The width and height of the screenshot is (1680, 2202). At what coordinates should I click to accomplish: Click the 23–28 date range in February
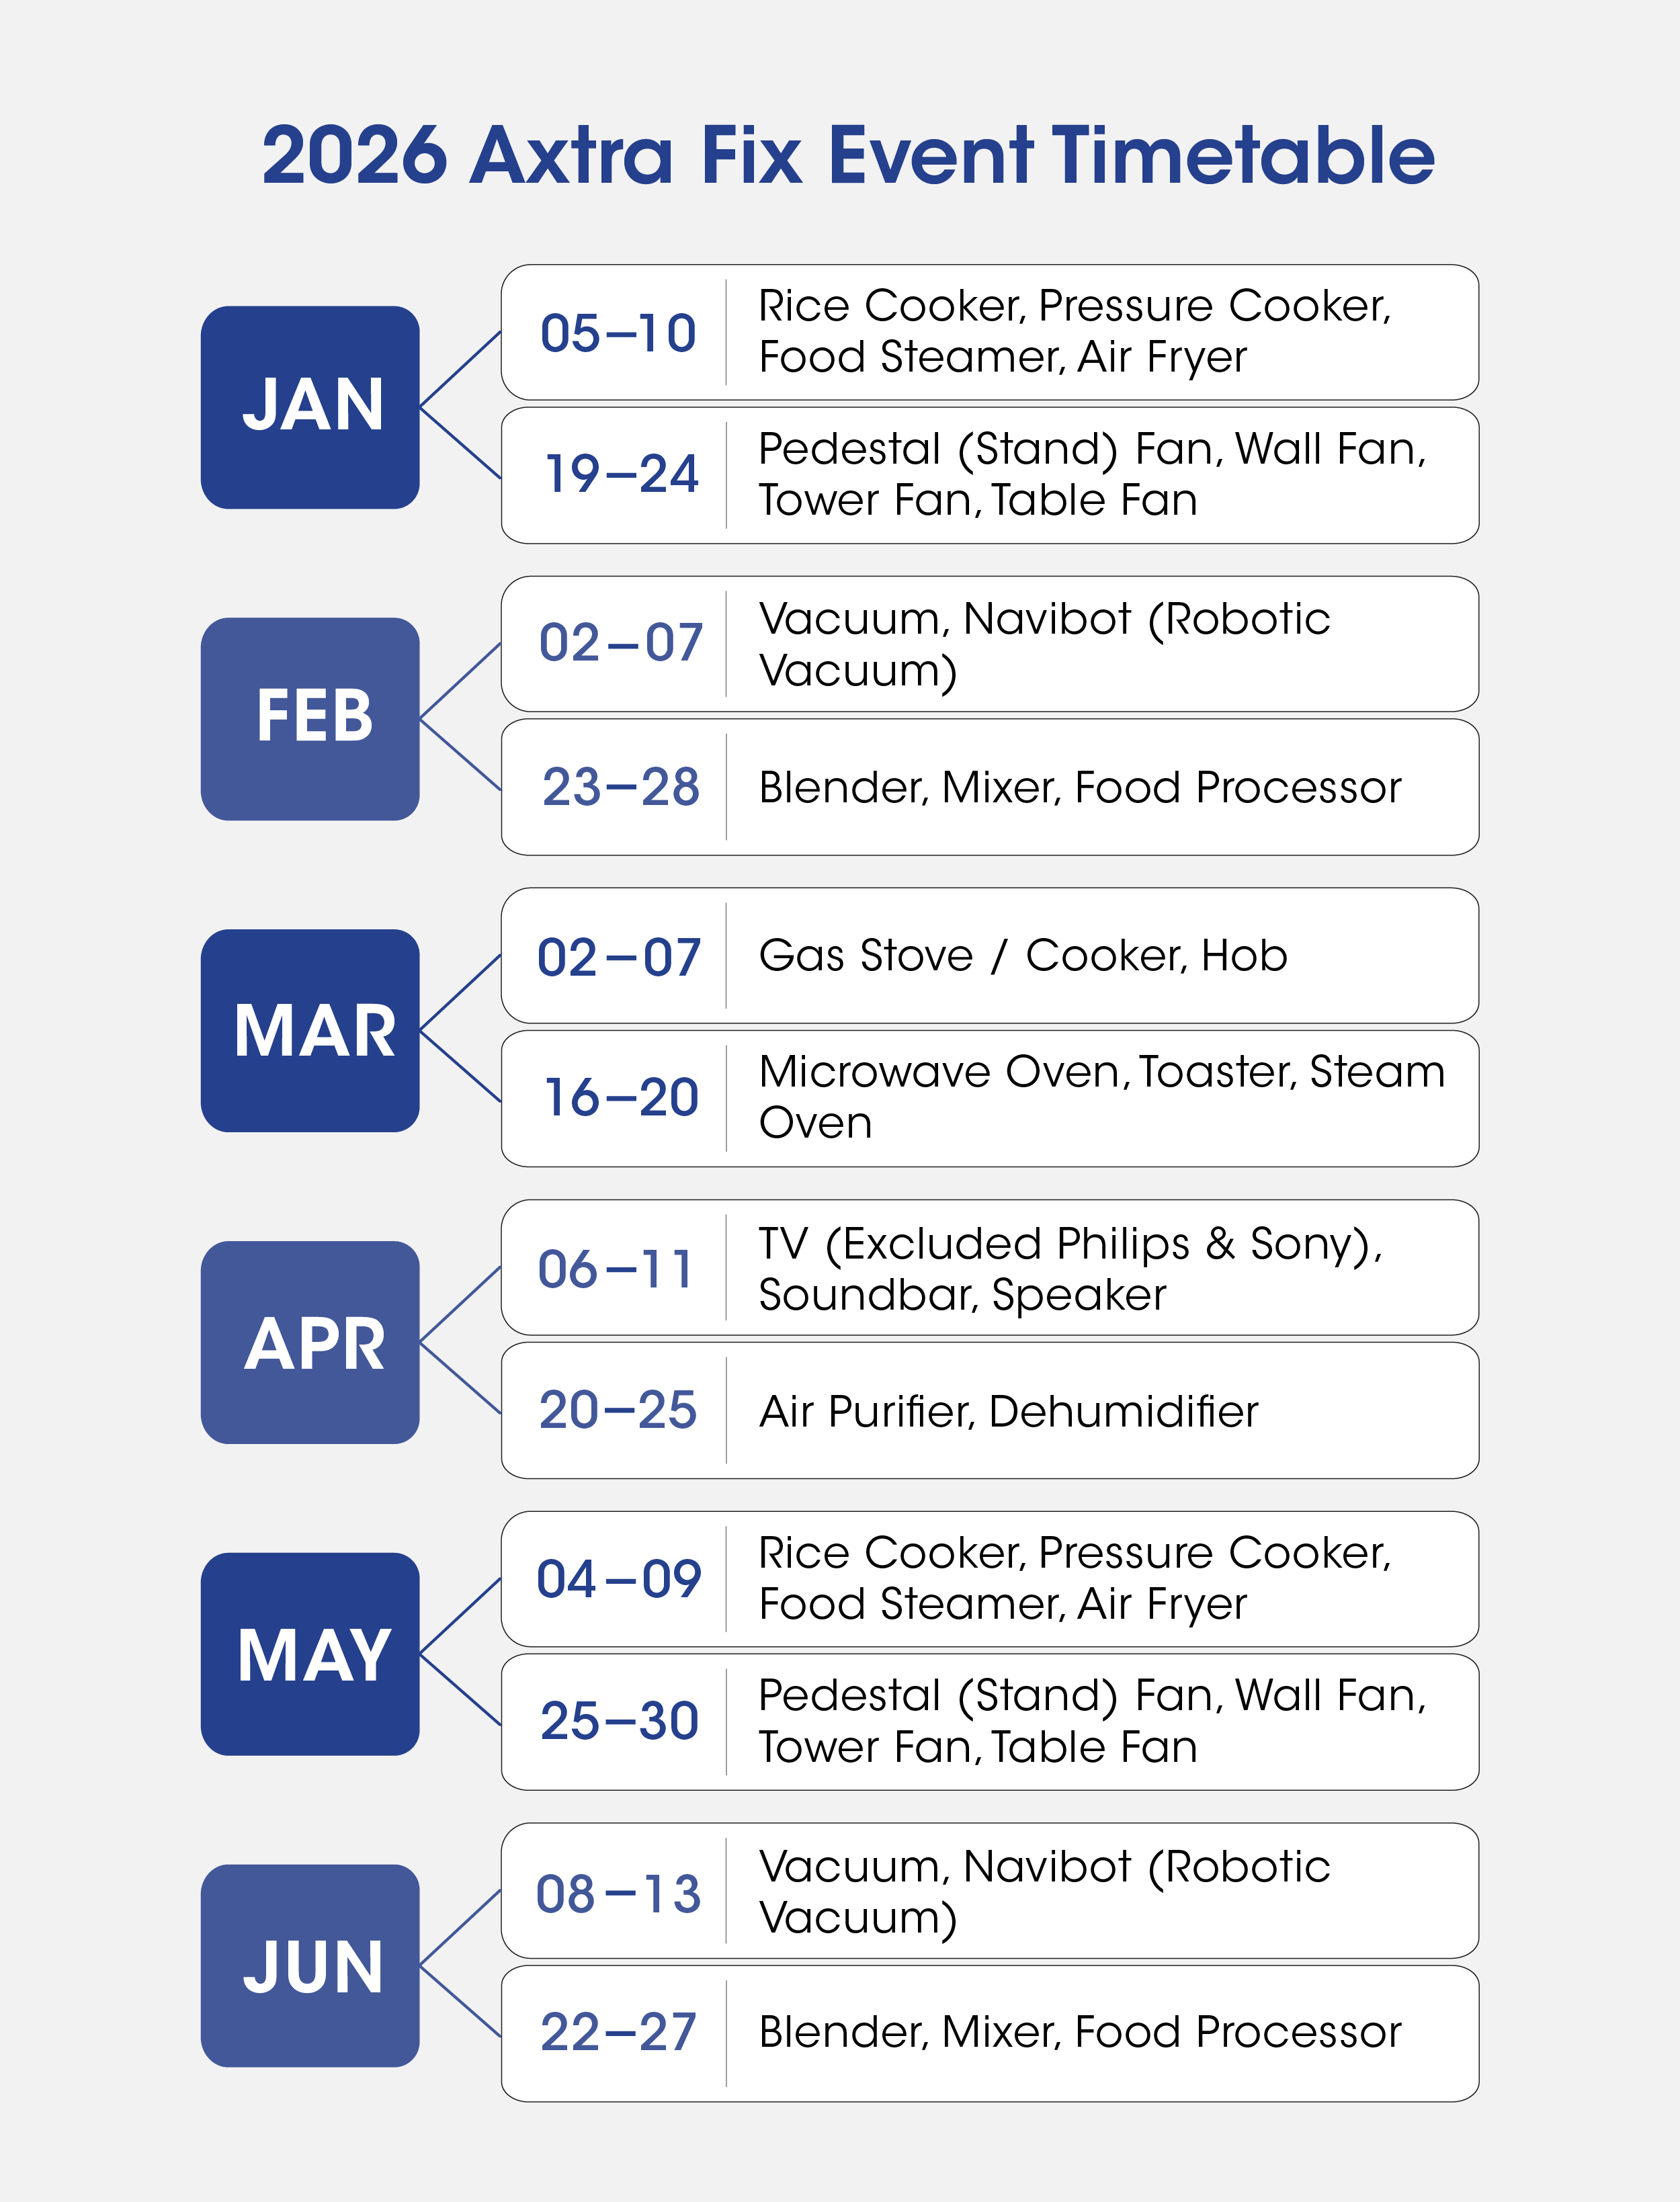pos(621,787)
